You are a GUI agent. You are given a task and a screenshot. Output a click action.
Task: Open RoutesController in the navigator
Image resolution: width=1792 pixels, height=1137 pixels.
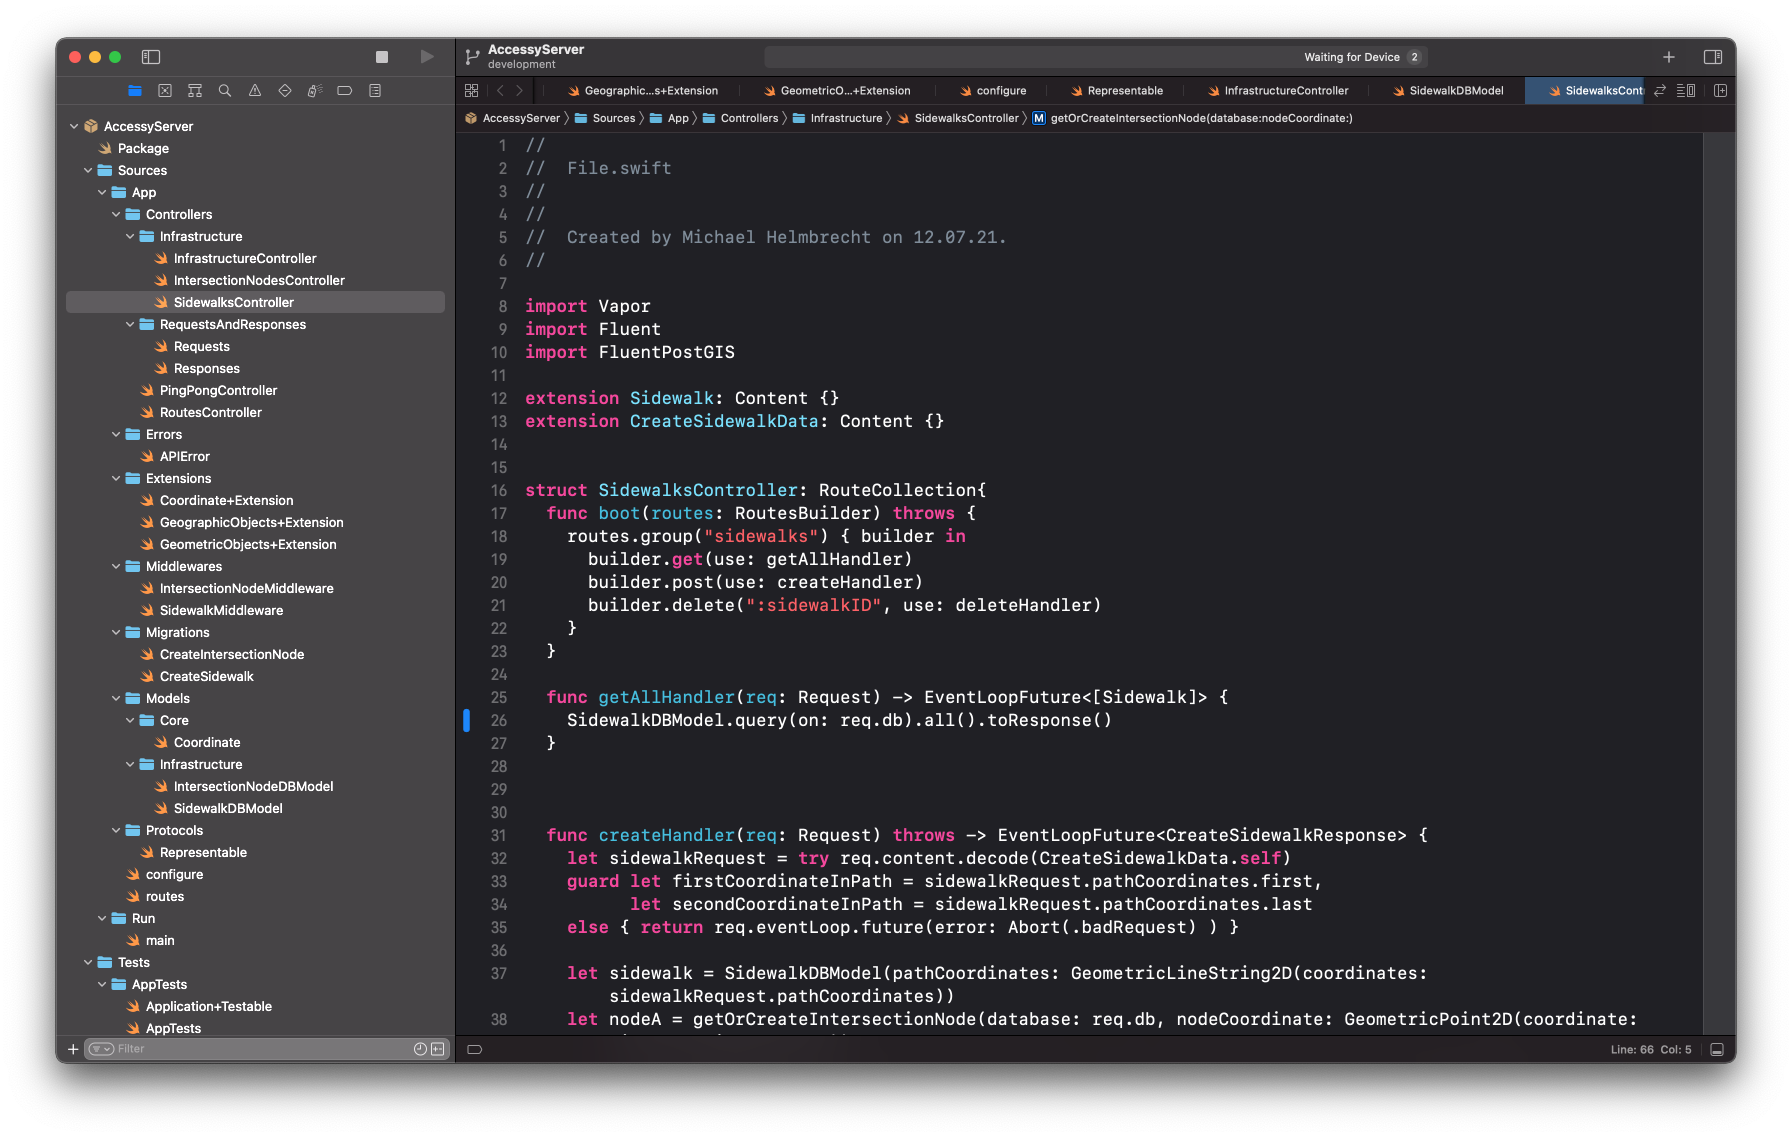click(210, 413)
